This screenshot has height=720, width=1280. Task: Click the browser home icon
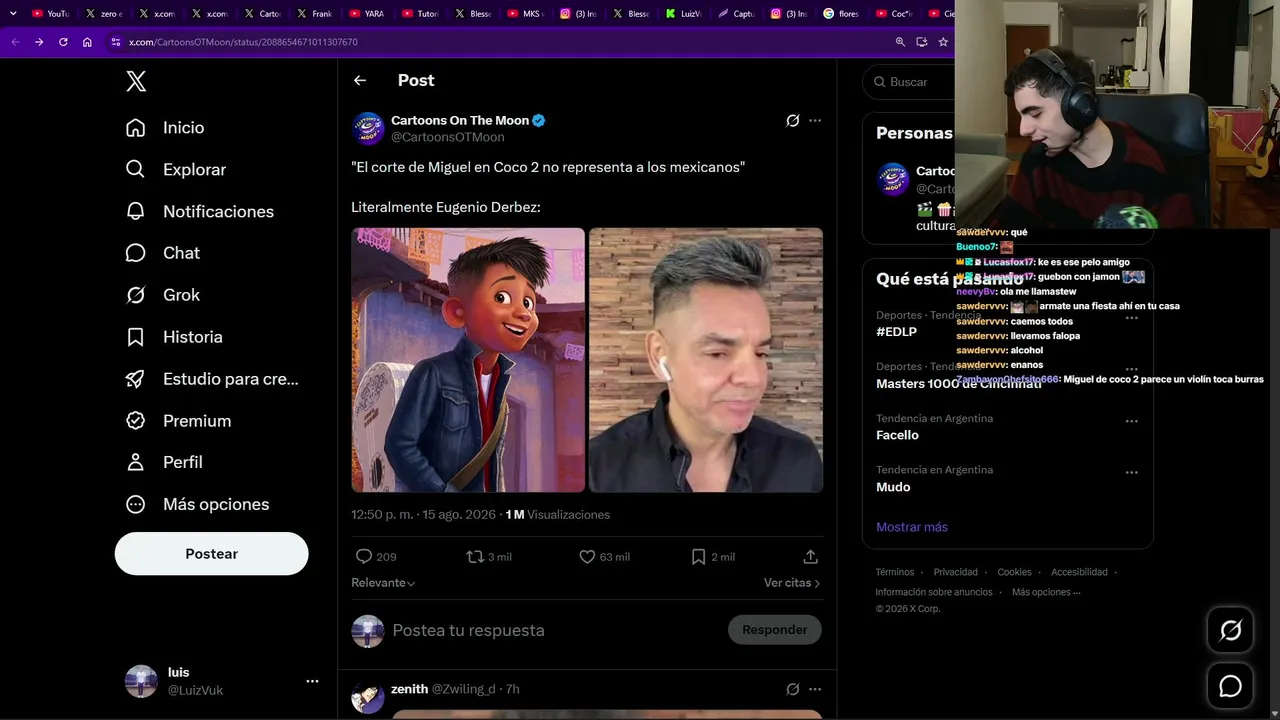(x=87, y=42)
